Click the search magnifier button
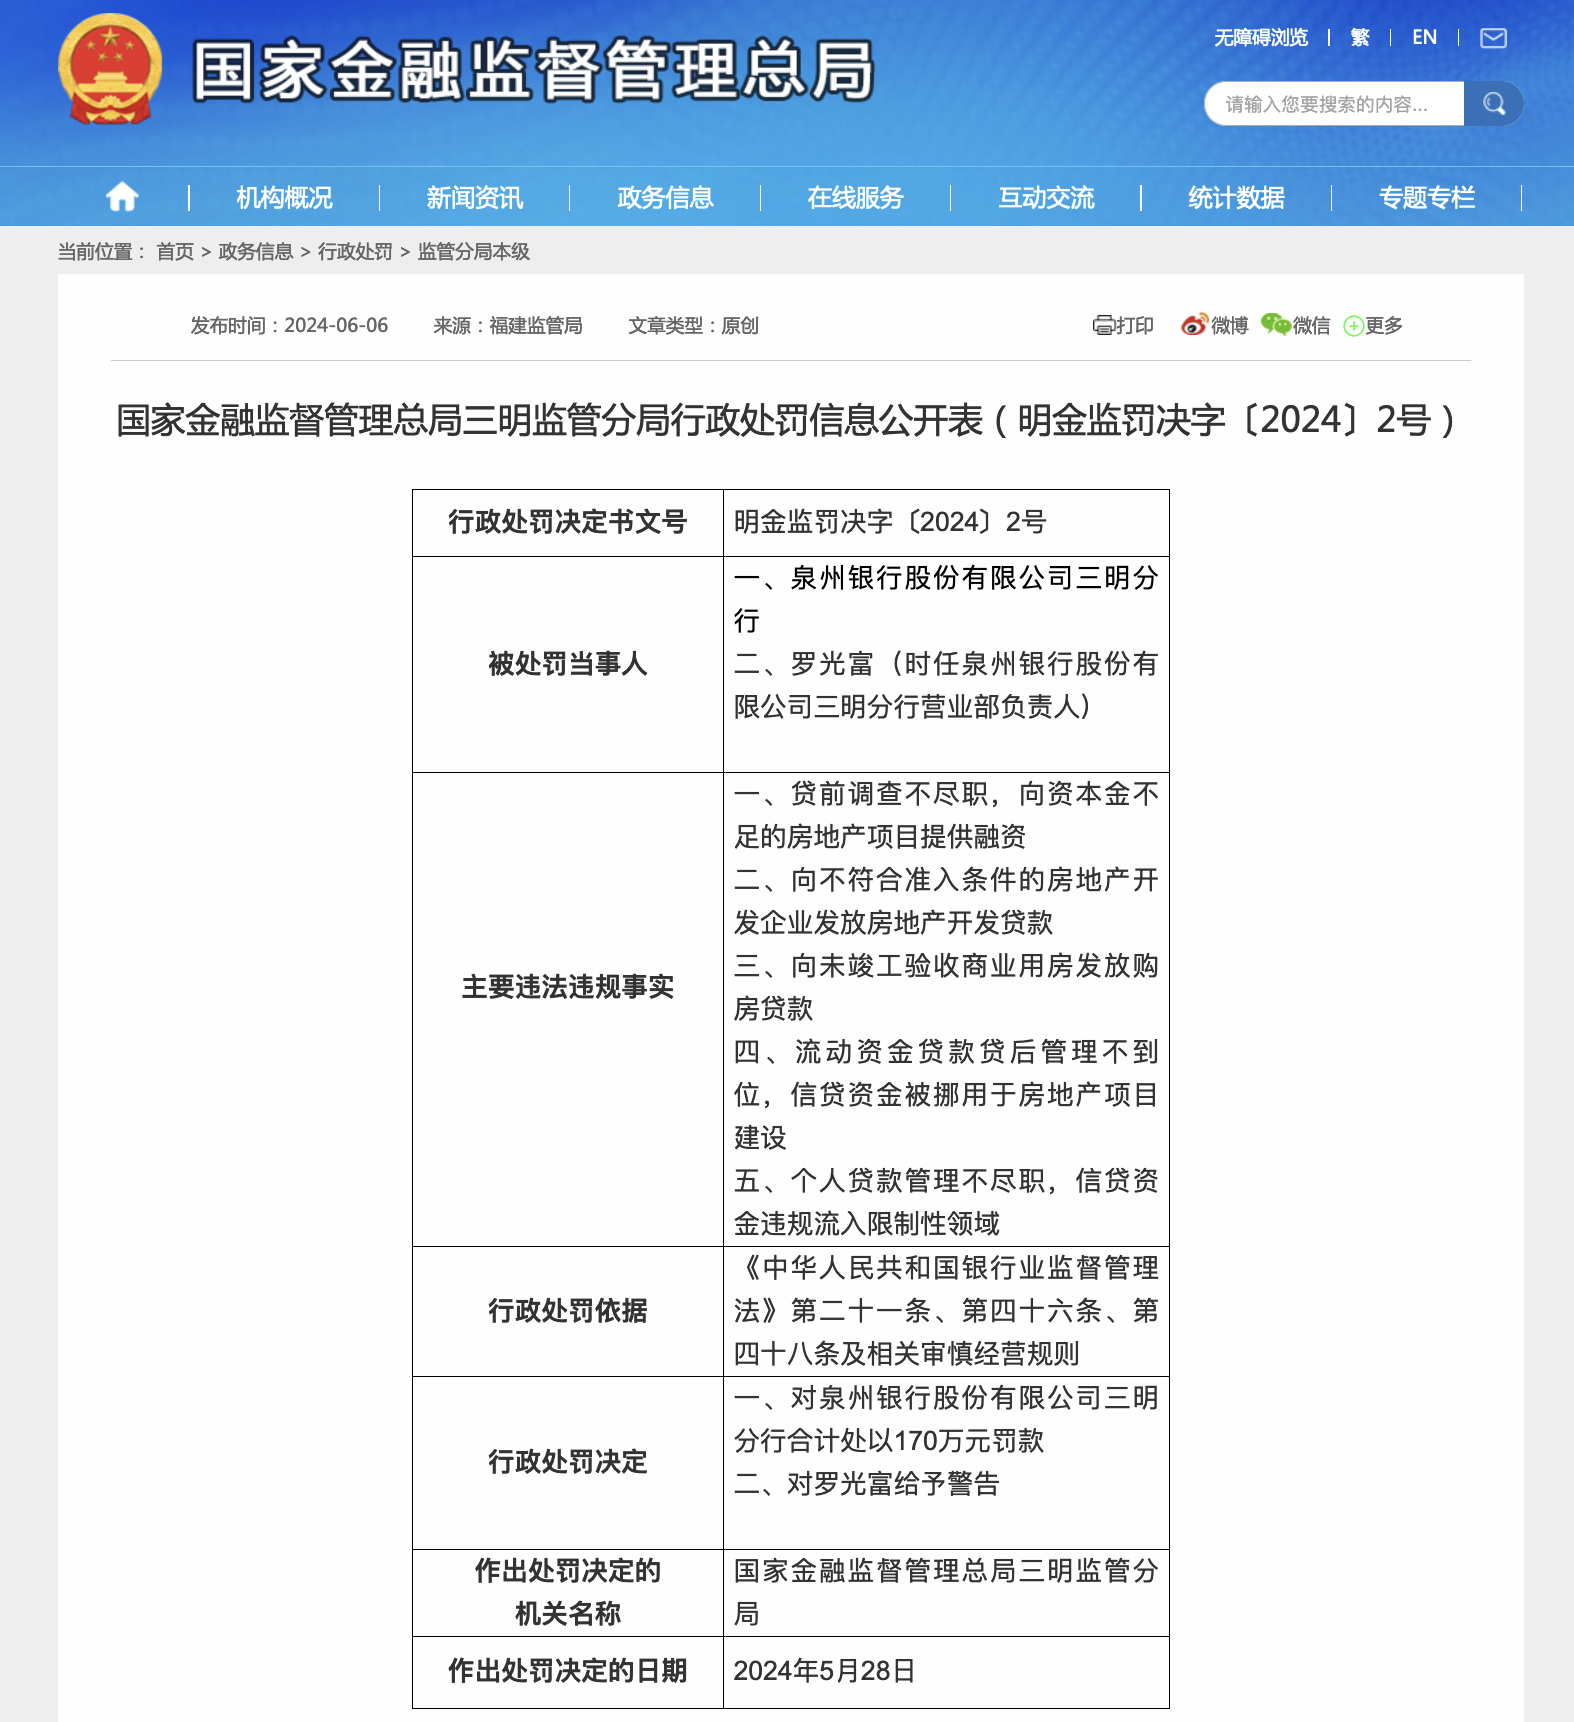Viewport: 1574px width, 1722px height. [1494, 104]
